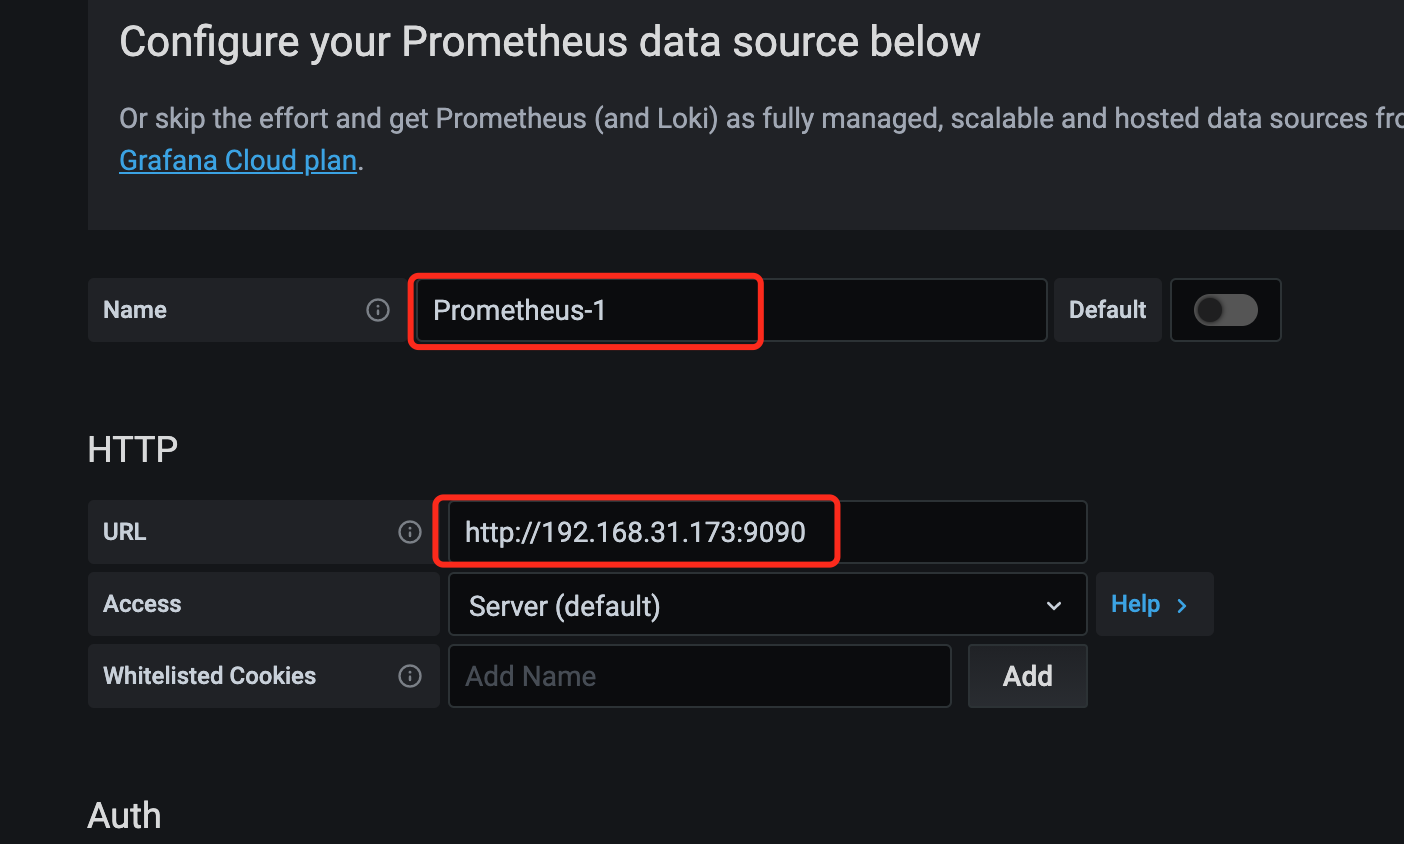Click the Default label text
The width and height of the screenshot is (1404, 844).
[1107, 310]
